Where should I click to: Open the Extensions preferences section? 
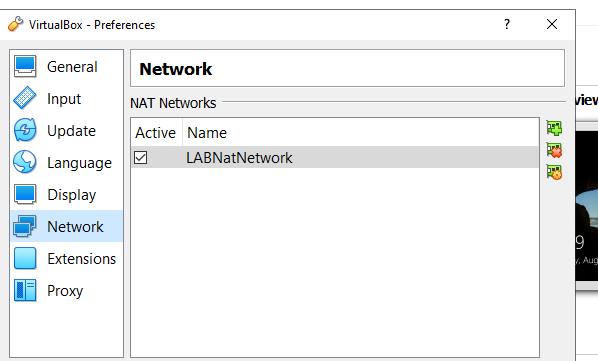coord(66,258)
